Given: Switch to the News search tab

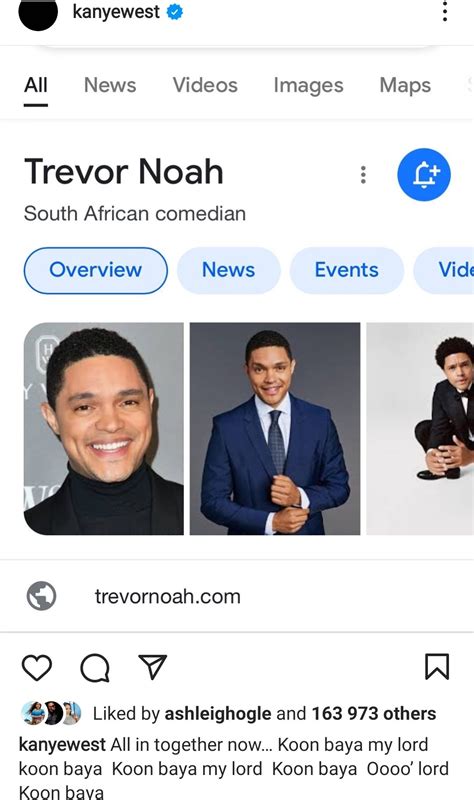Looking at the screenshot, I should point(110,85).
